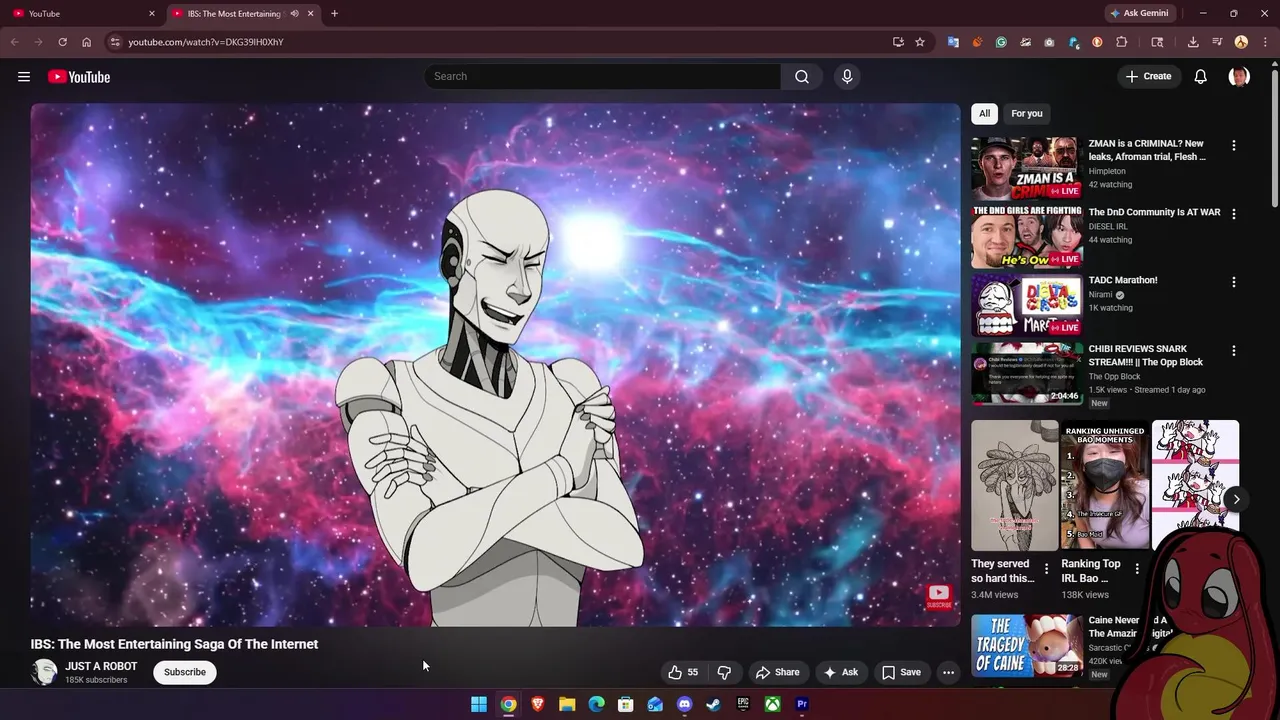Viewport: 1280px width, 720px height.
Task: Install app icon in address bar
Action: (x=898, y=42)
